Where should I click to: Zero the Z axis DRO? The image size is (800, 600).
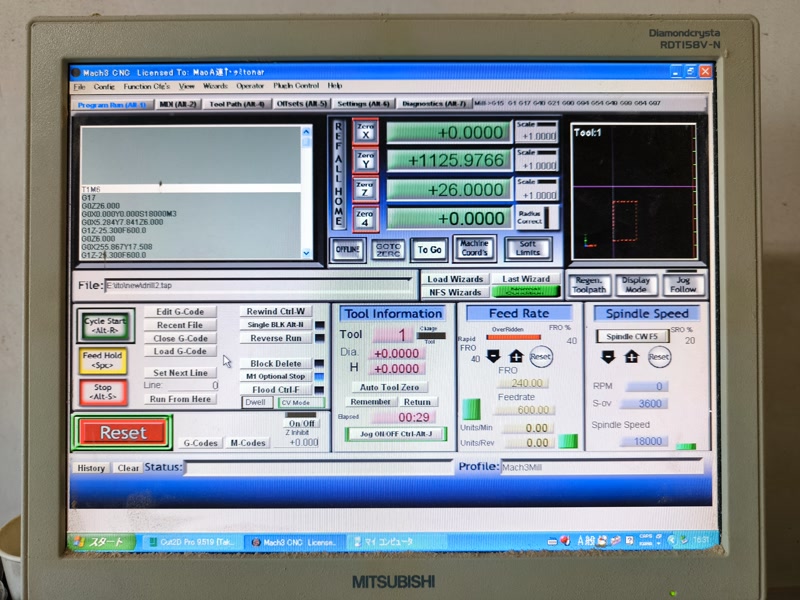coord(365,189)
